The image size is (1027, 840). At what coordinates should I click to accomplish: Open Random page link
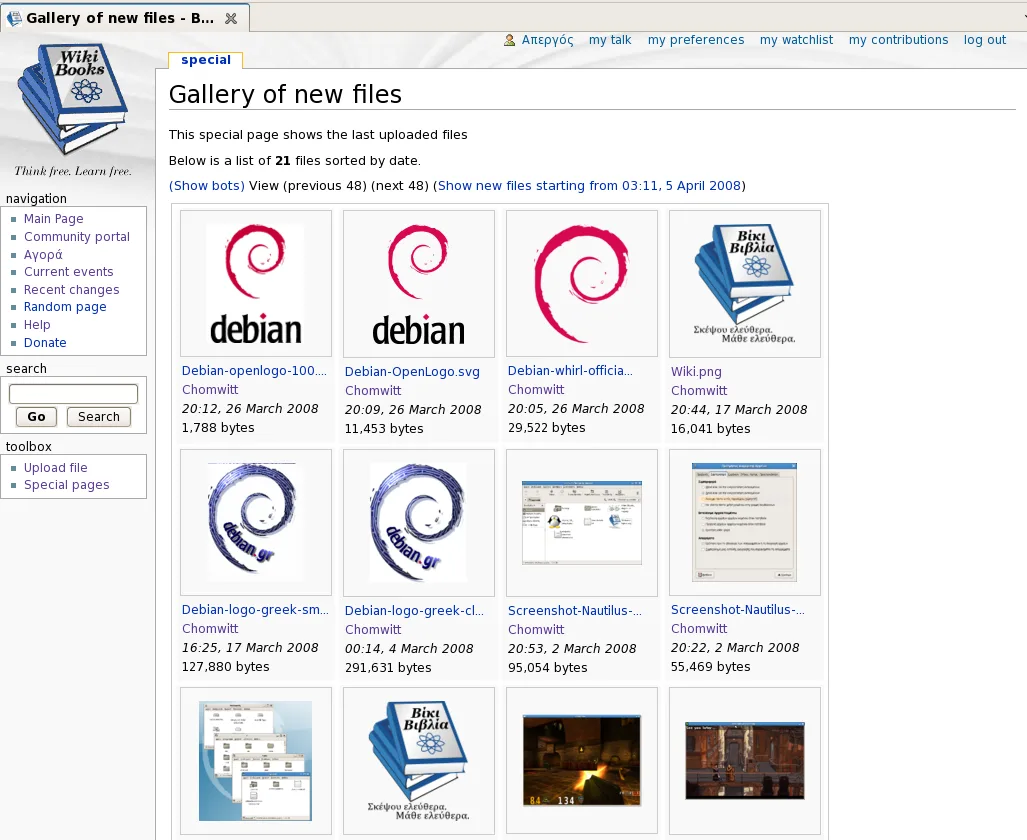pyautogui.click(x=65, y=307)
